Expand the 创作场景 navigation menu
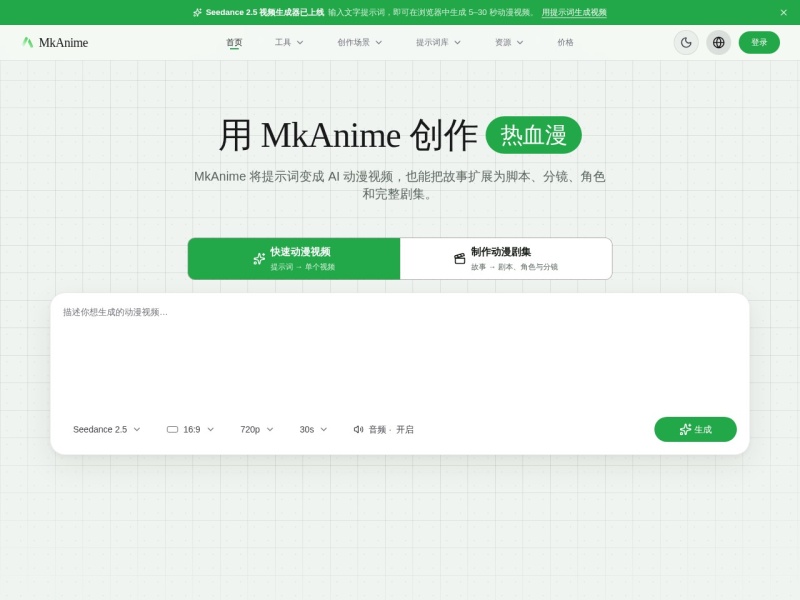The height and width of the screenshot is (600, 800). coord(359,42)
